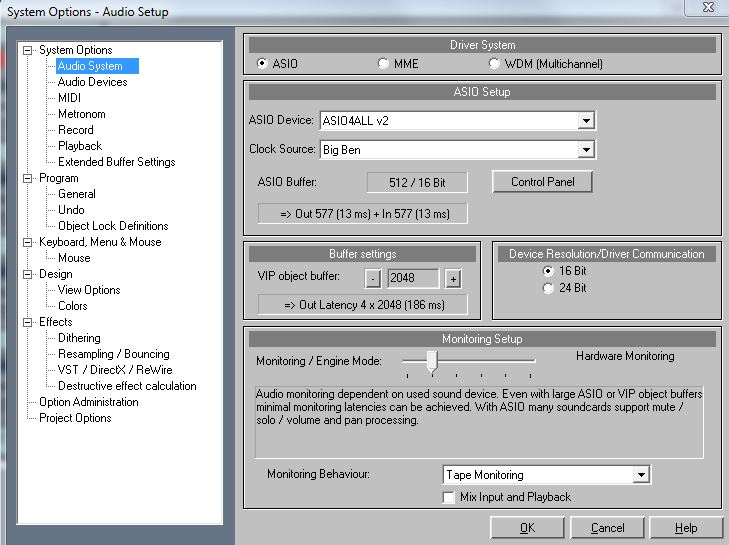Collapse the Design tree node
The image size is (729, 545).
click(x=28, y=274)
